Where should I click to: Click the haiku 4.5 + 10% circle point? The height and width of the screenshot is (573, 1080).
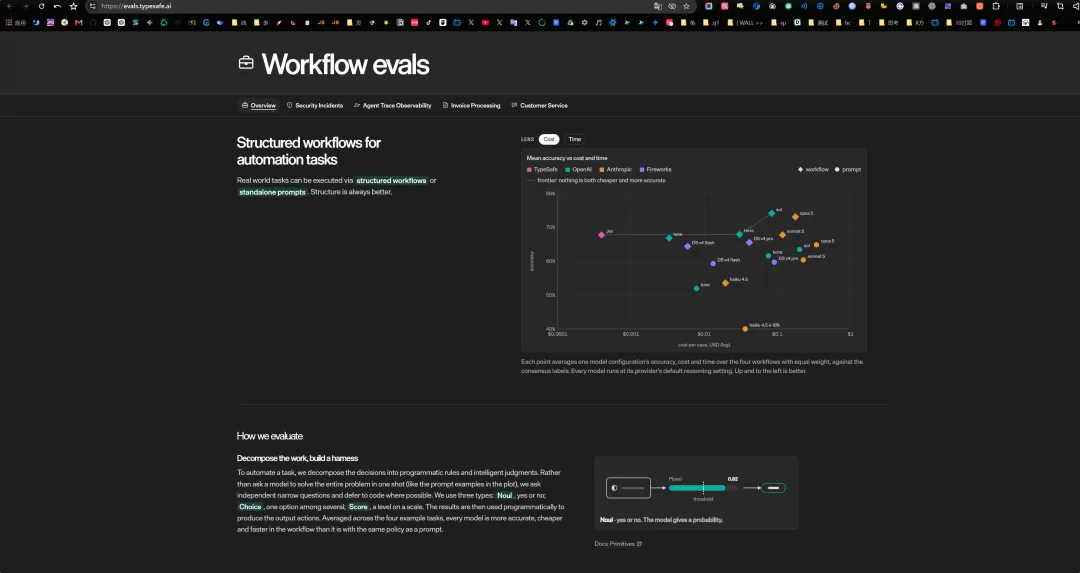[x=745, y=329]
